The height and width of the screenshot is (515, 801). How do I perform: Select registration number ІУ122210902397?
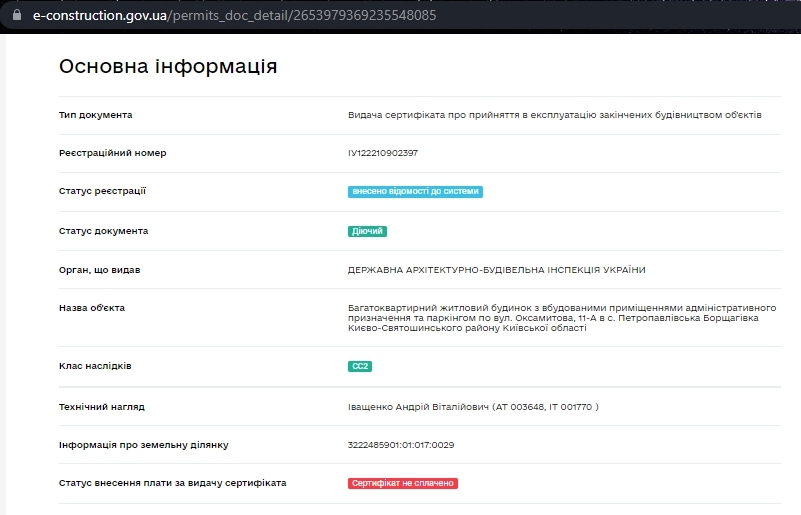[x=383, y=153]
